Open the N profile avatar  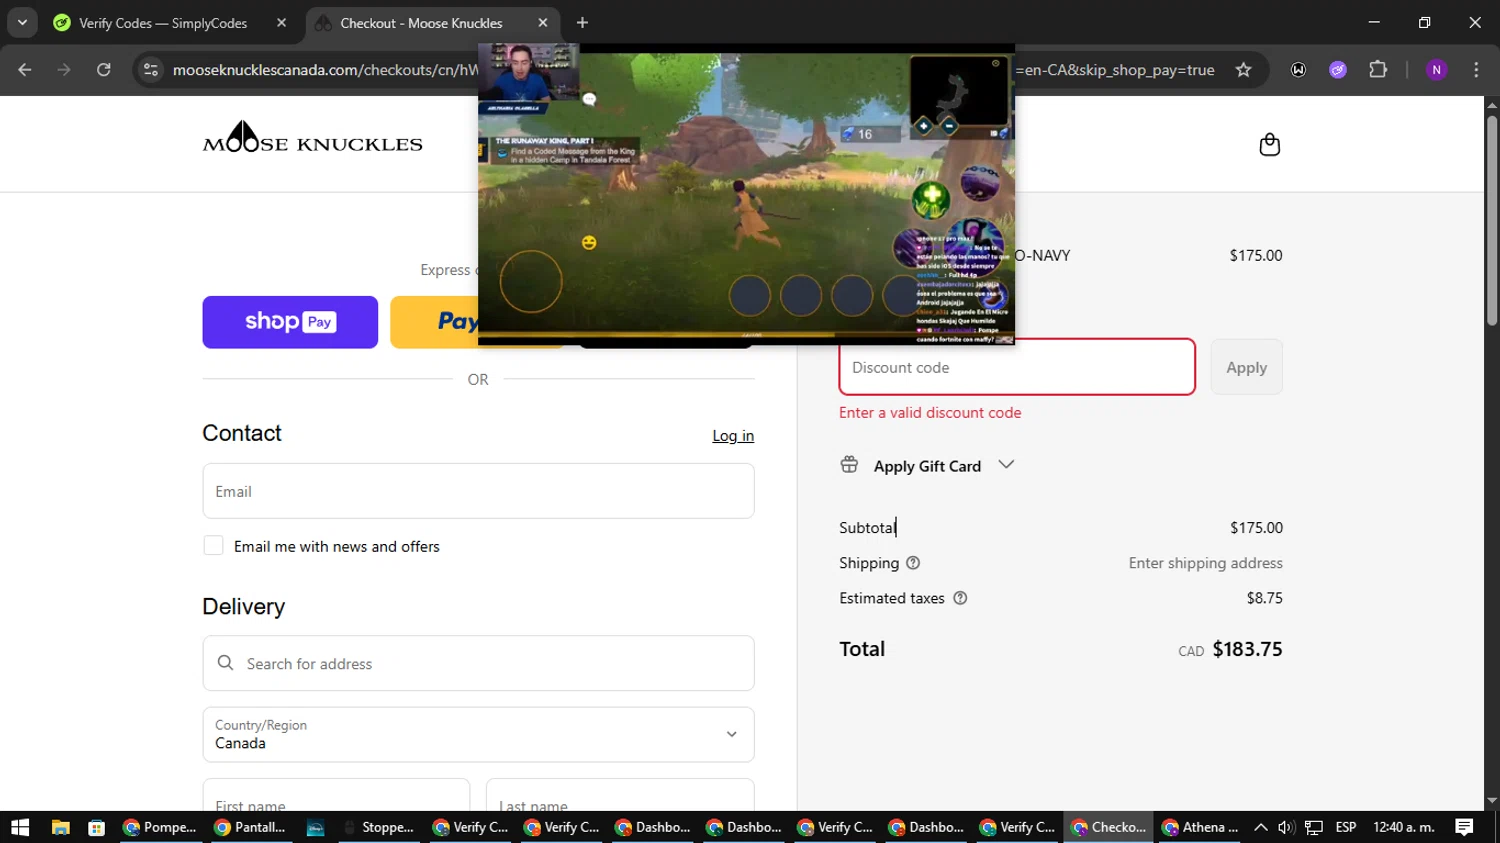1436,70
